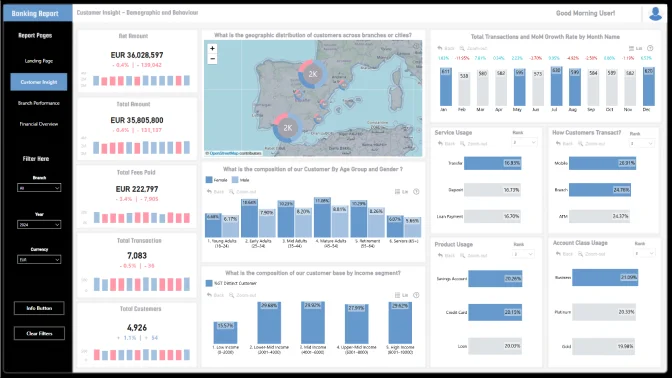The height and width of the screenshot is (378, 672).
Task: Click info help icon in Total Transactions chart
Action: coord(650,48)
